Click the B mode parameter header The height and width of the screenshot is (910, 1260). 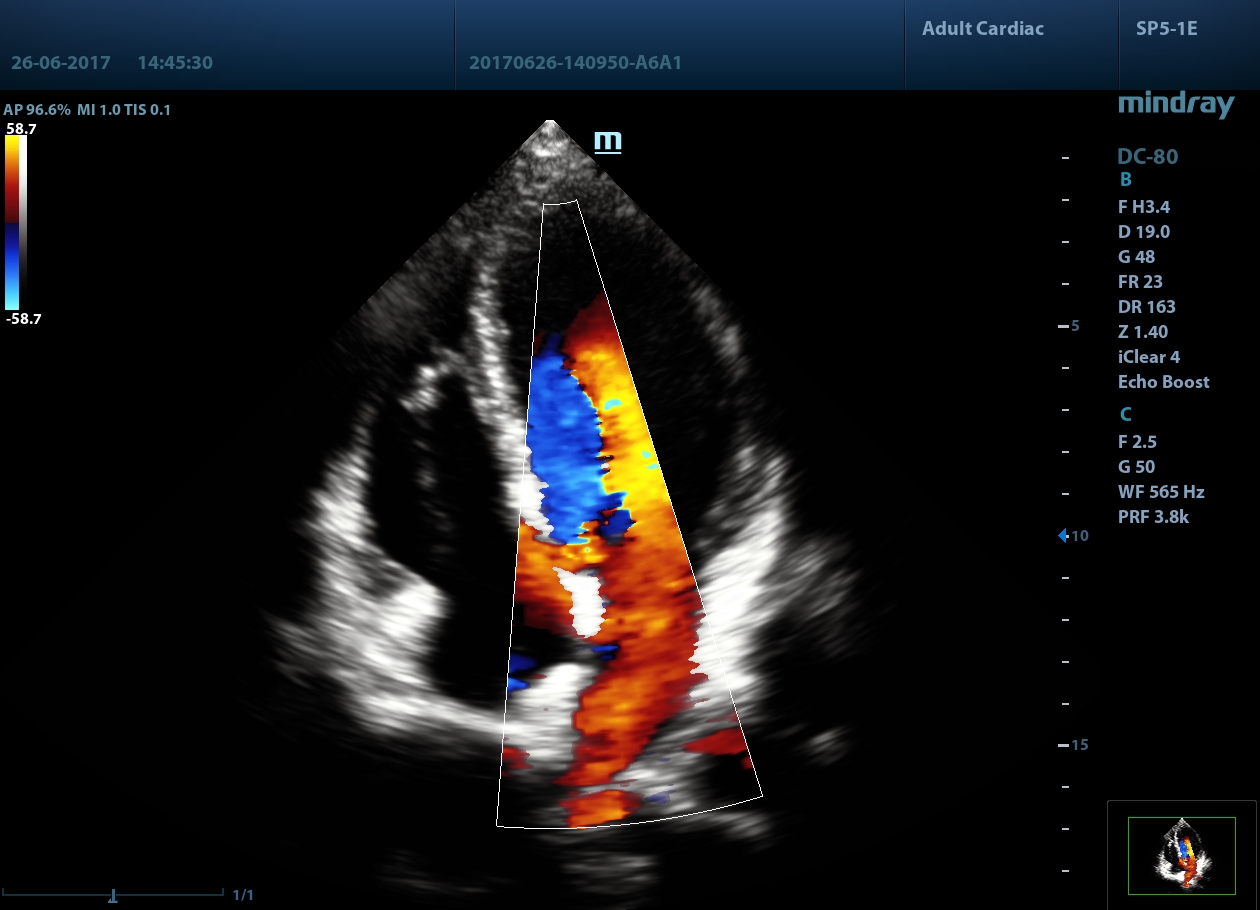[1125, 180]
